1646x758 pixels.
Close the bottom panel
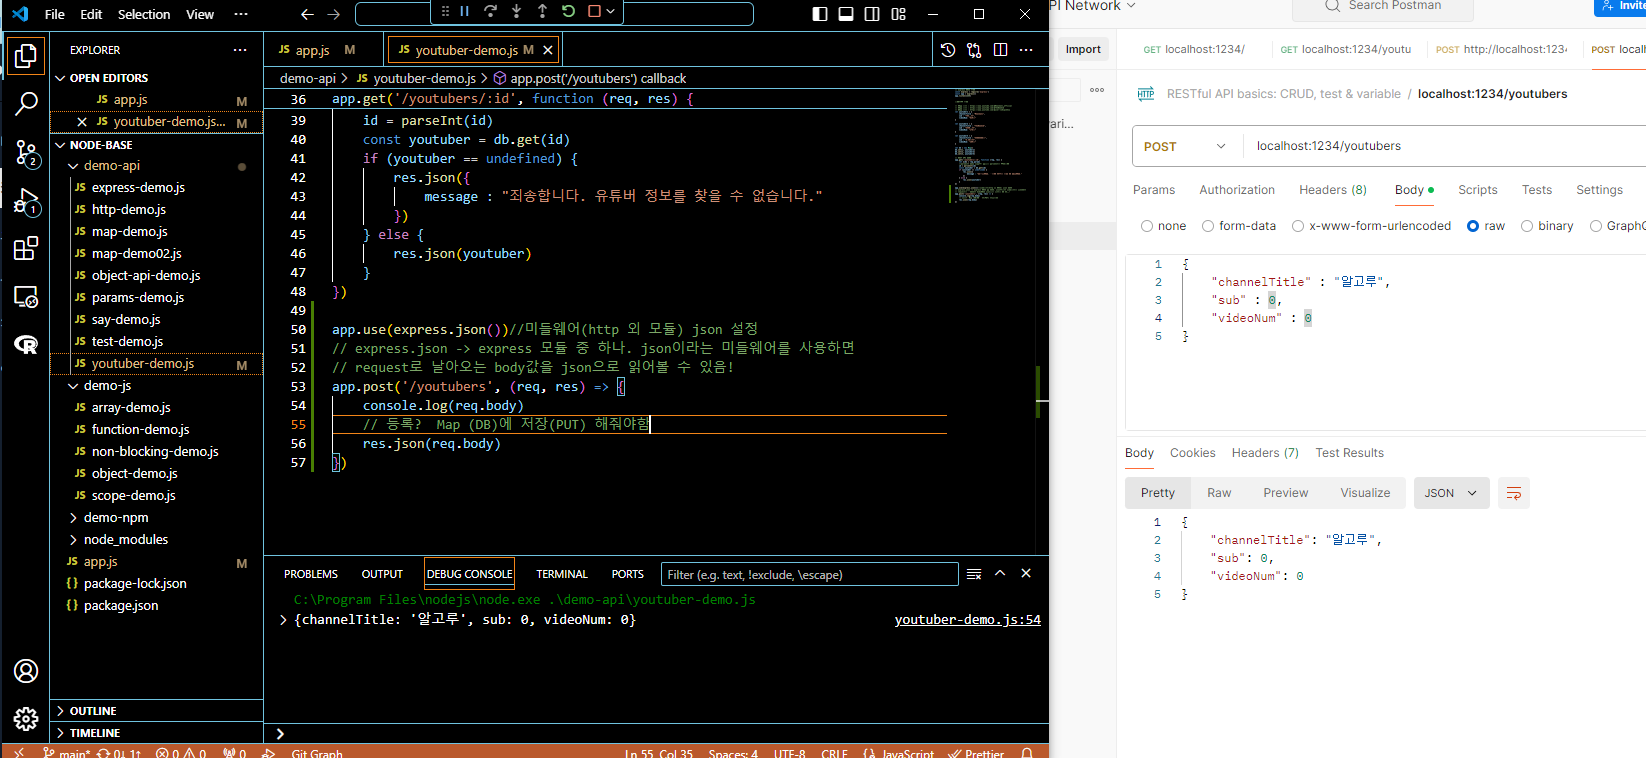pyautogui.click(x=1026, y=574)
